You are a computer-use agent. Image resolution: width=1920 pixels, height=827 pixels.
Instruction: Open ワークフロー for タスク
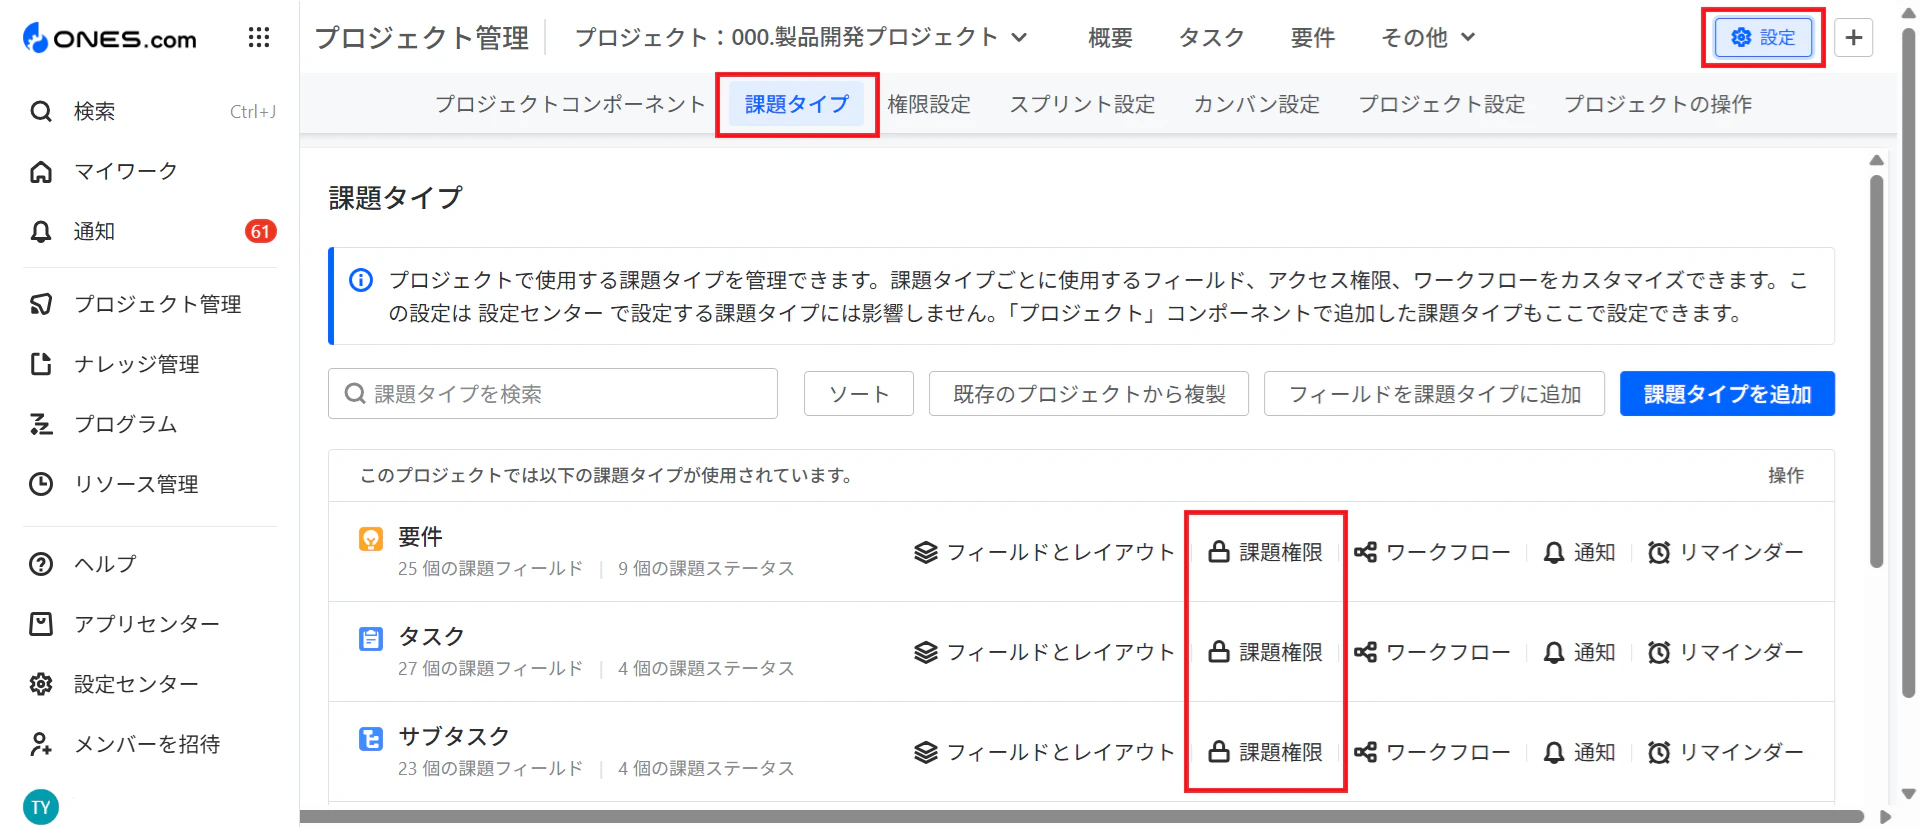pyautogui.click(x=1432, y=652)
